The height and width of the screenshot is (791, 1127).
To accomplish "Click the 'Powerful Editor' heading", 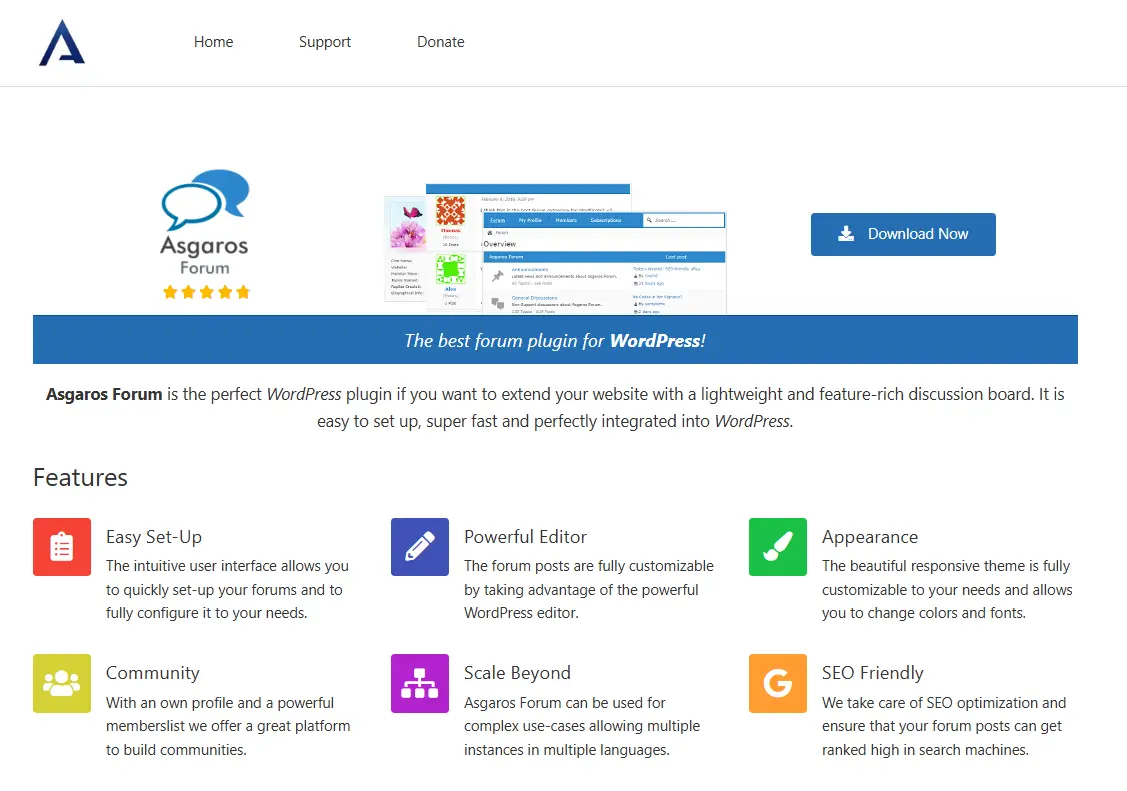I will coord(525,537).
